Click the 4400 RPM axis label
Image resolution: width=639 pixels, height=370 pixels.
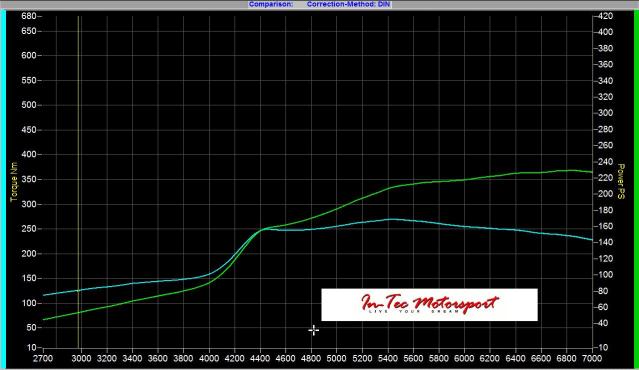pyautogui.click(x=260, y=359)
